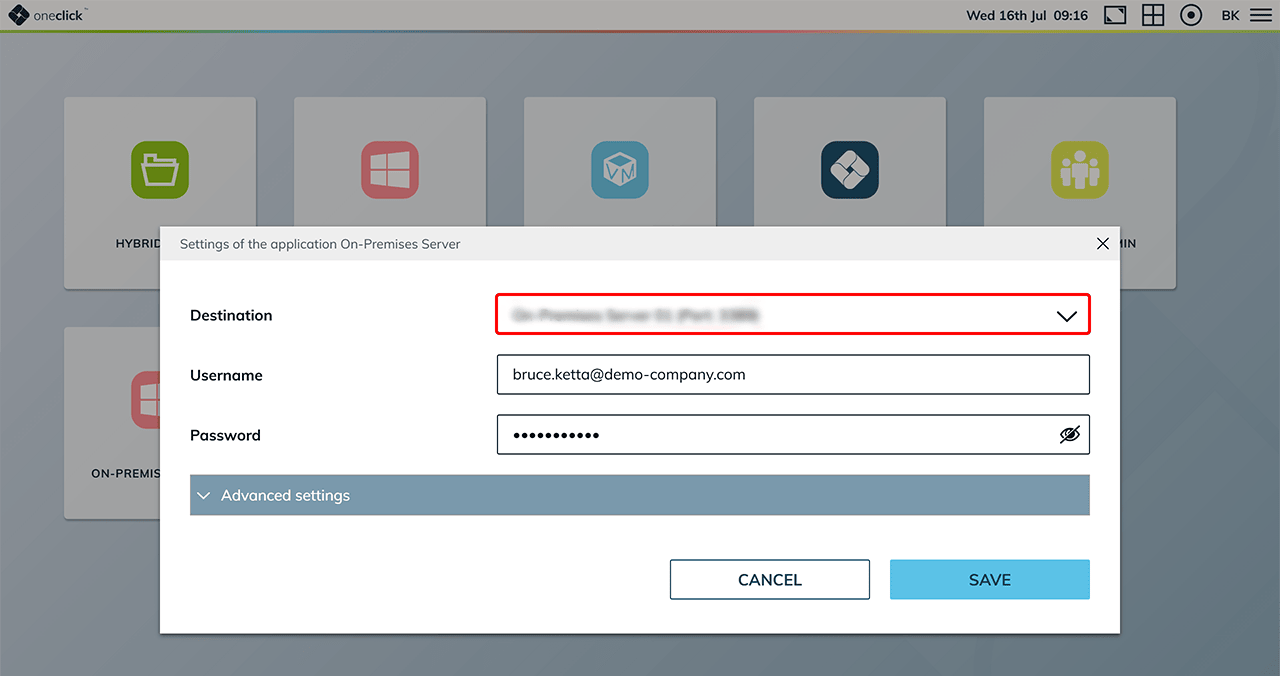Open the BK user profile menu

(x=1230, y=15)
